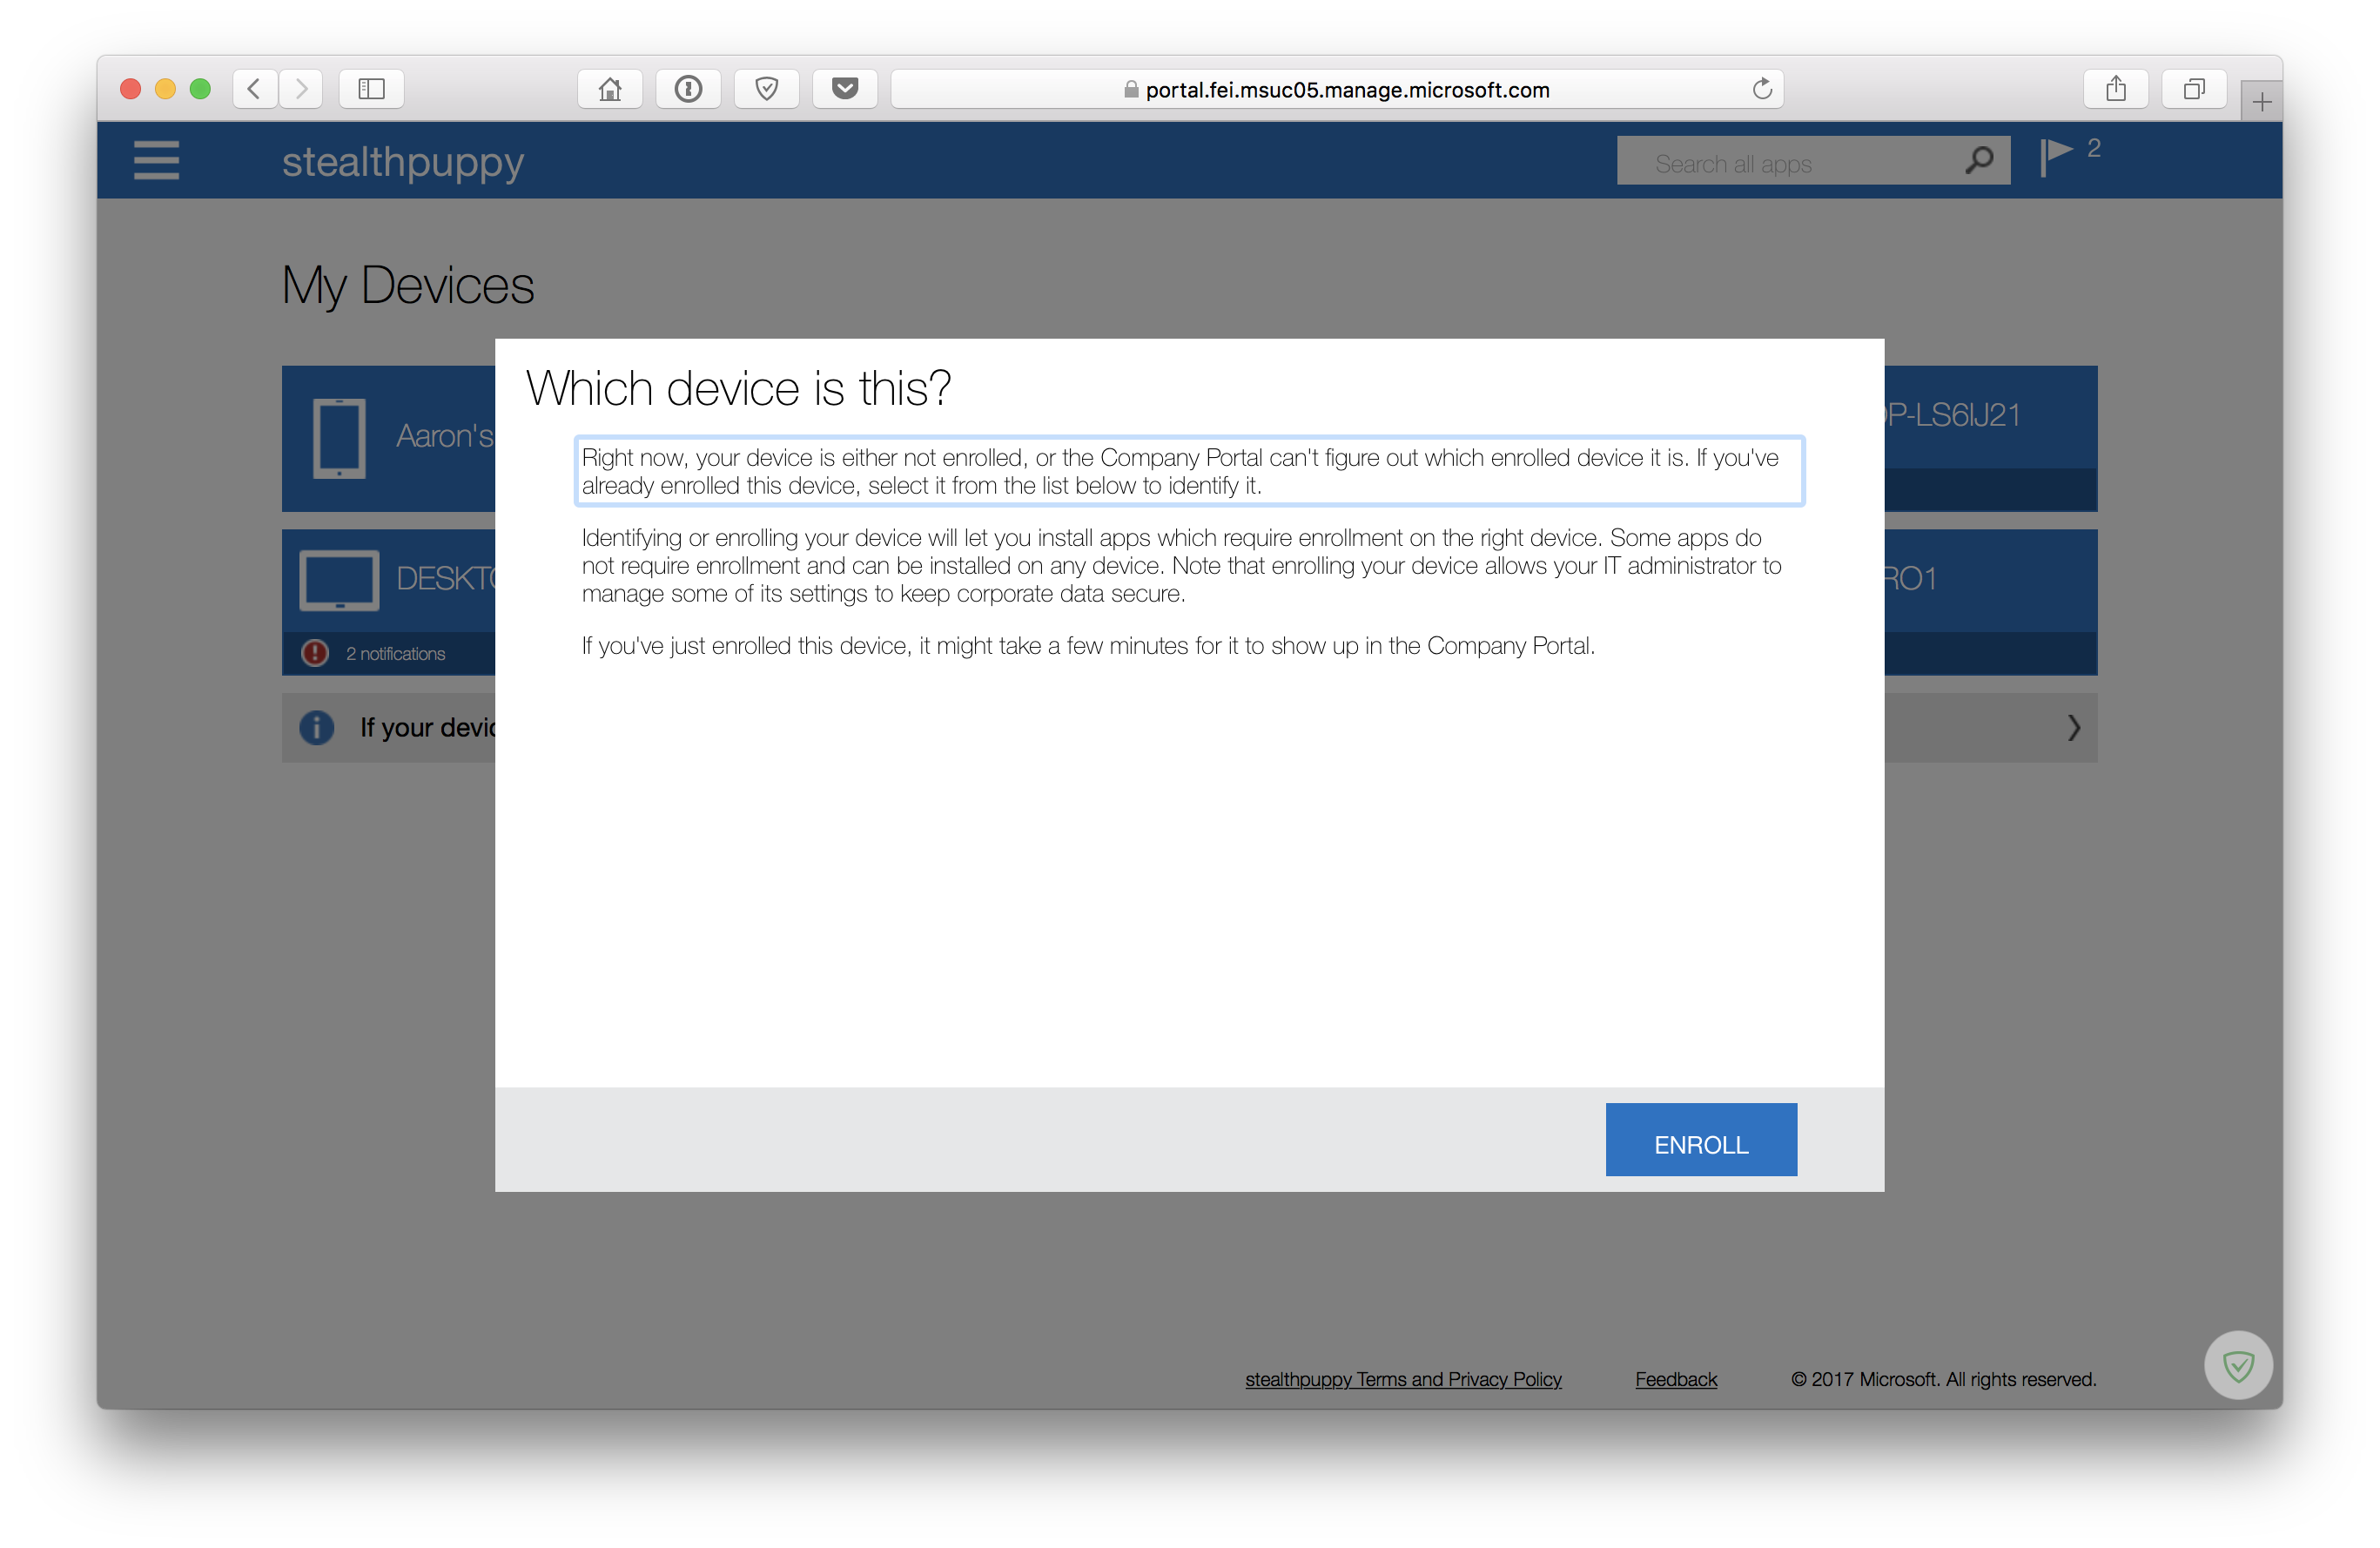Click the info icon in browser toolbar

point(689,89)
